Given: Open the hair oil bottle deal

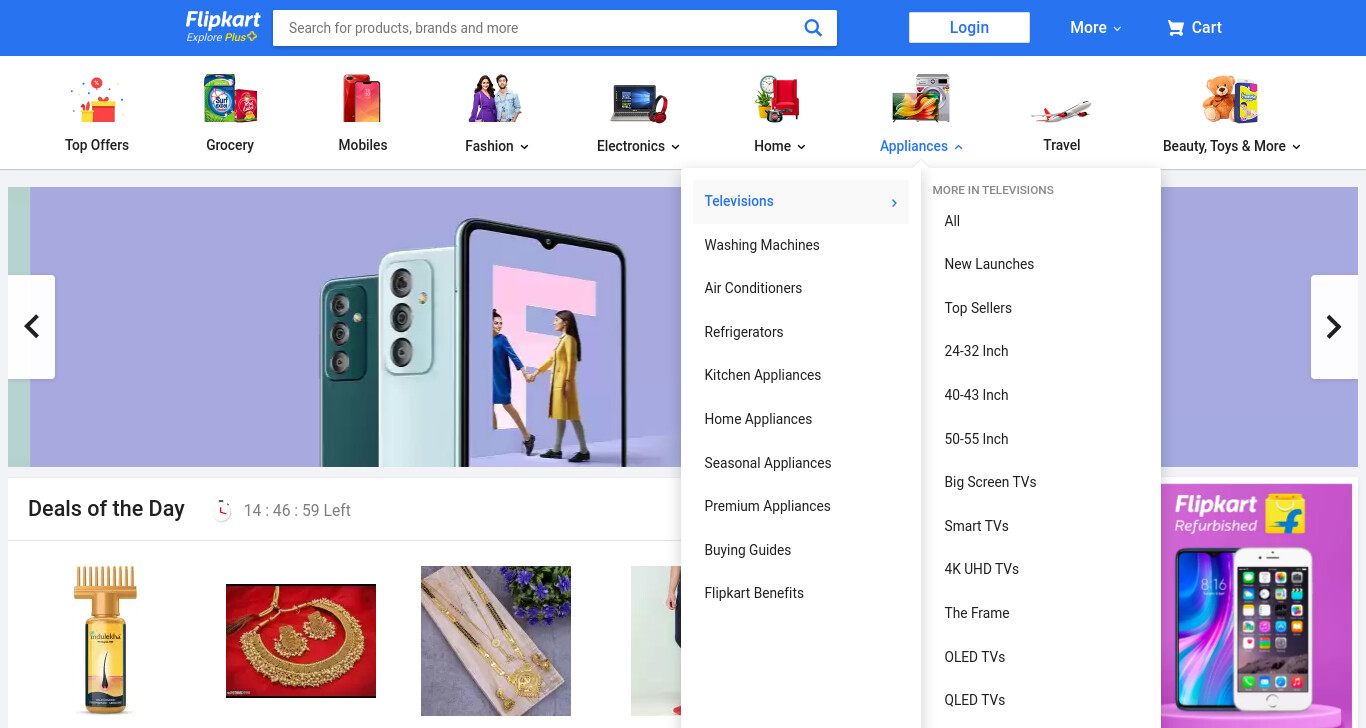Looking at the screenshot, I should (x=105, y=640).
